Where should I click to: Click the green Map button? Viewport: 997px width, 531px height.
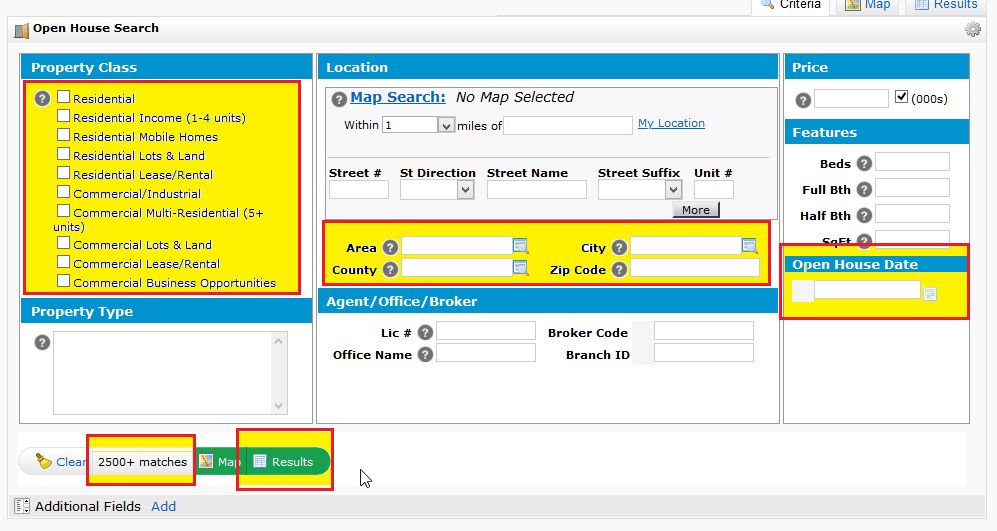pyautogui.click(x=219, y=462)
